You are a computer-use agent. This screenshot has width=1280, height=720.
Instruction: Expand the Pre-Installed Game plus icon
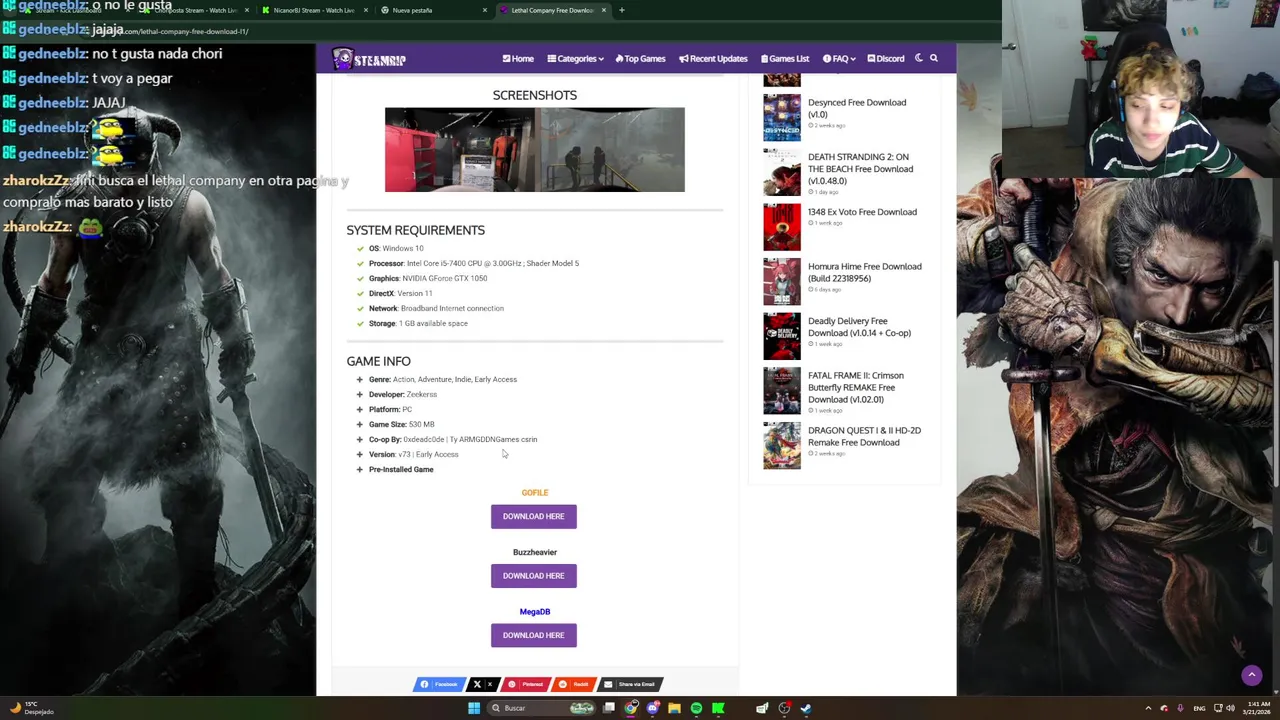click(360, 470)
